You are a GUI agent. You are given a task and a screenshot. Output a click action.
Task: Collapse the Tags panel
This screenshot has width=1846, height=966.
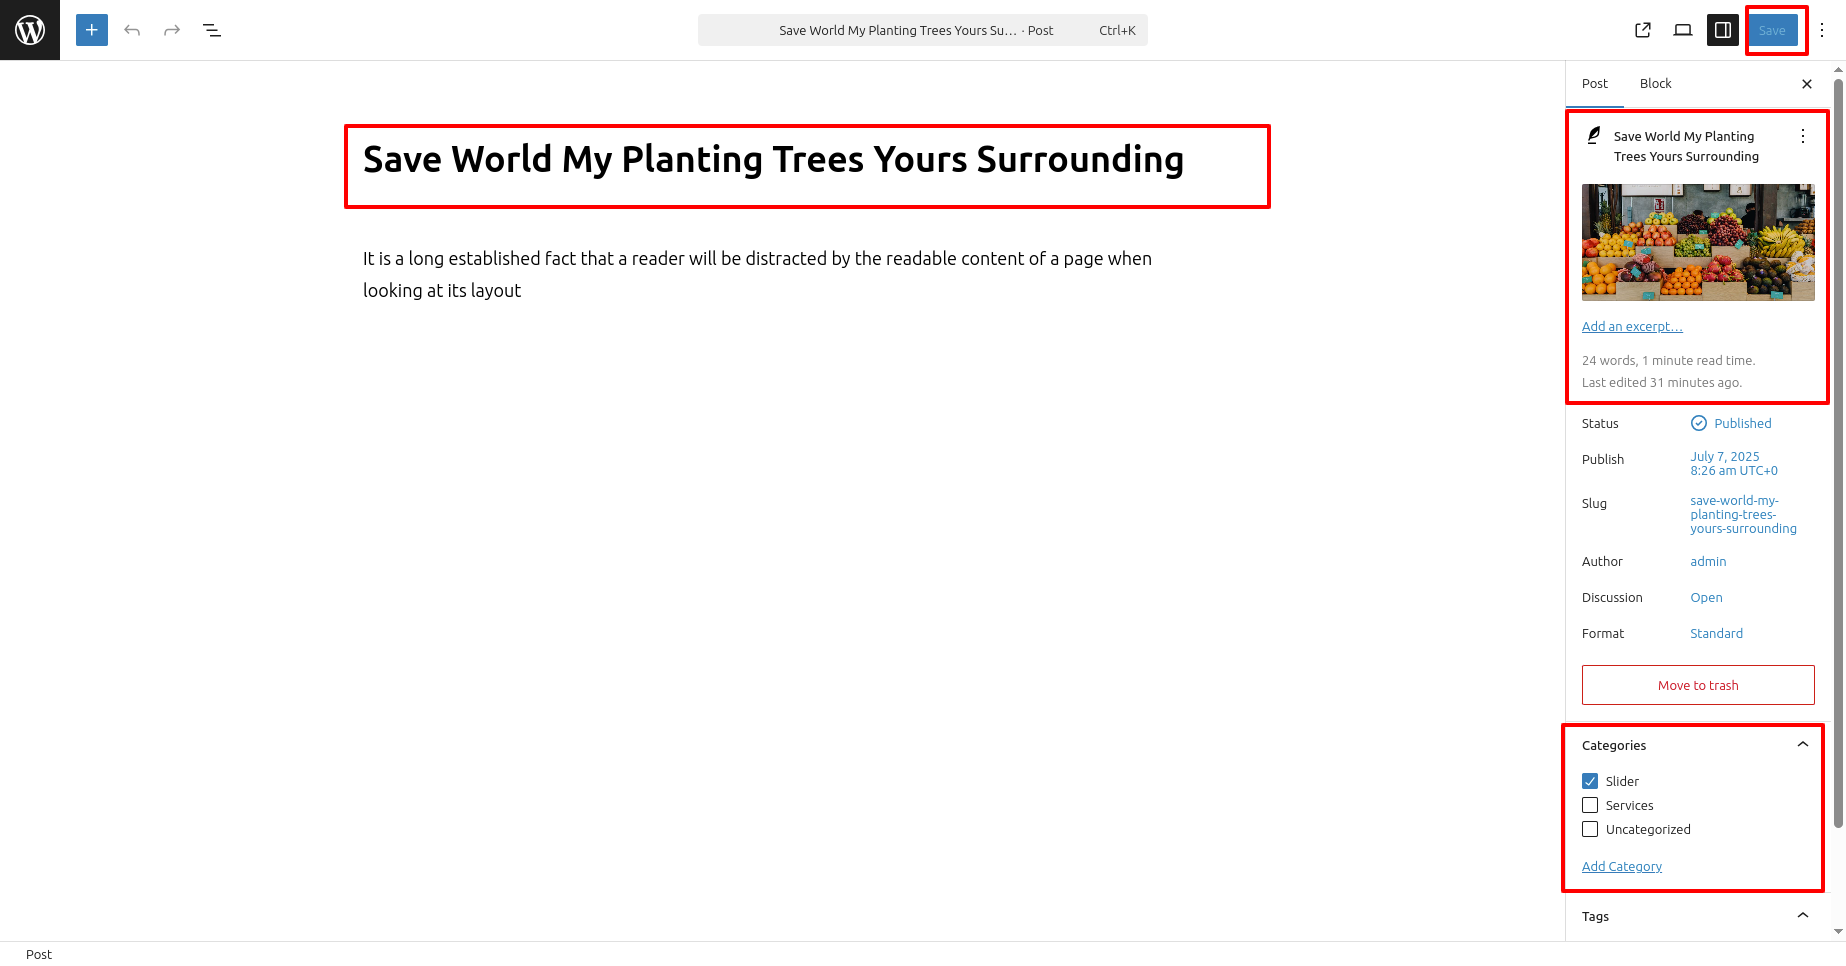click(1802, 916)
